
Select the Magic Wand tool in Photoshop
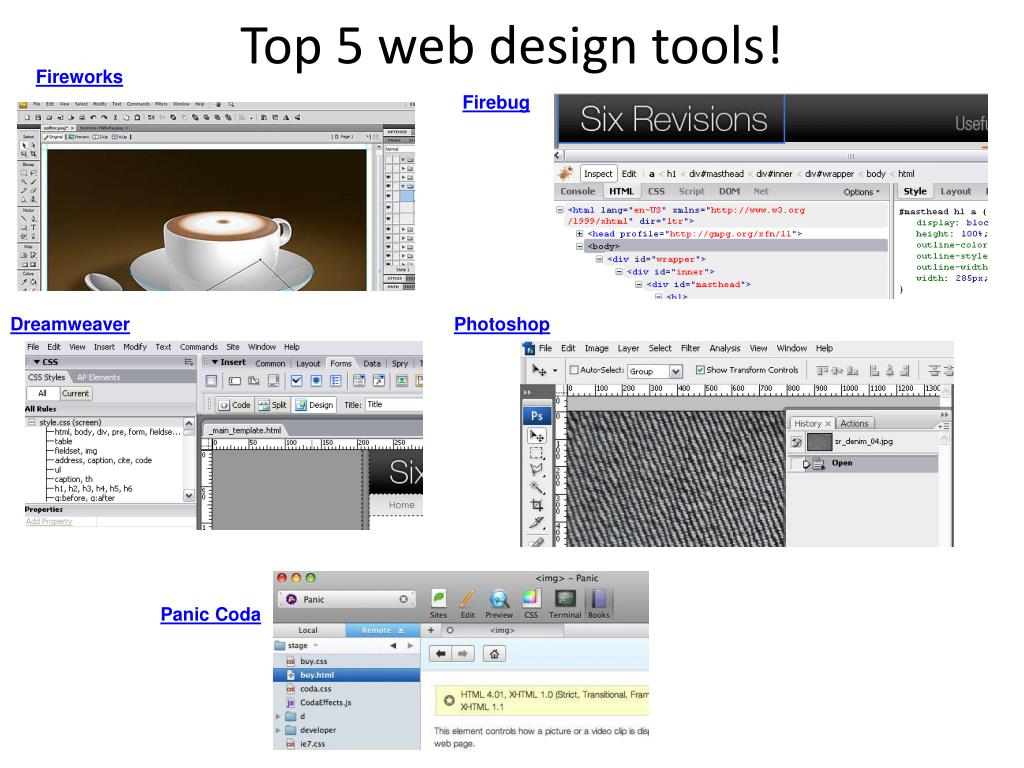coord(537,487)
